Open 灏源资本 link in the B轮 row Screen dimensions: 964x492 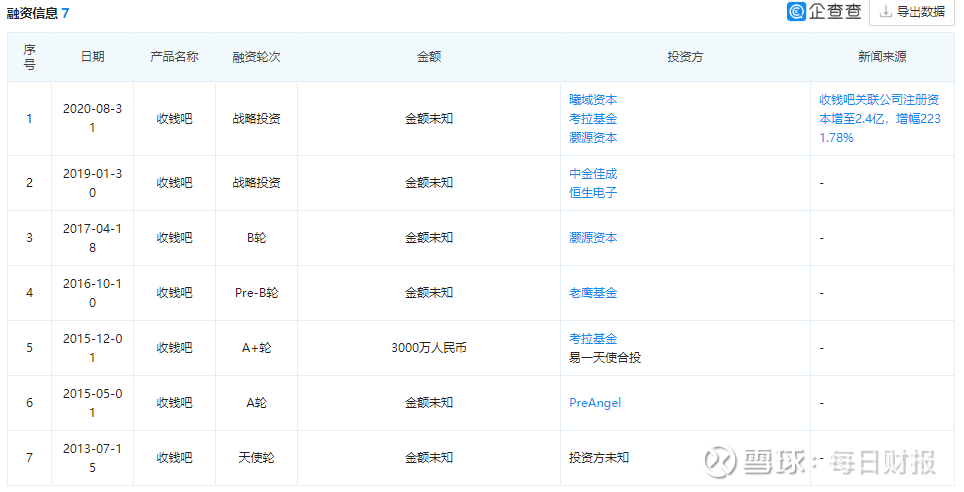pyautogui.click(x=593, y=238)
